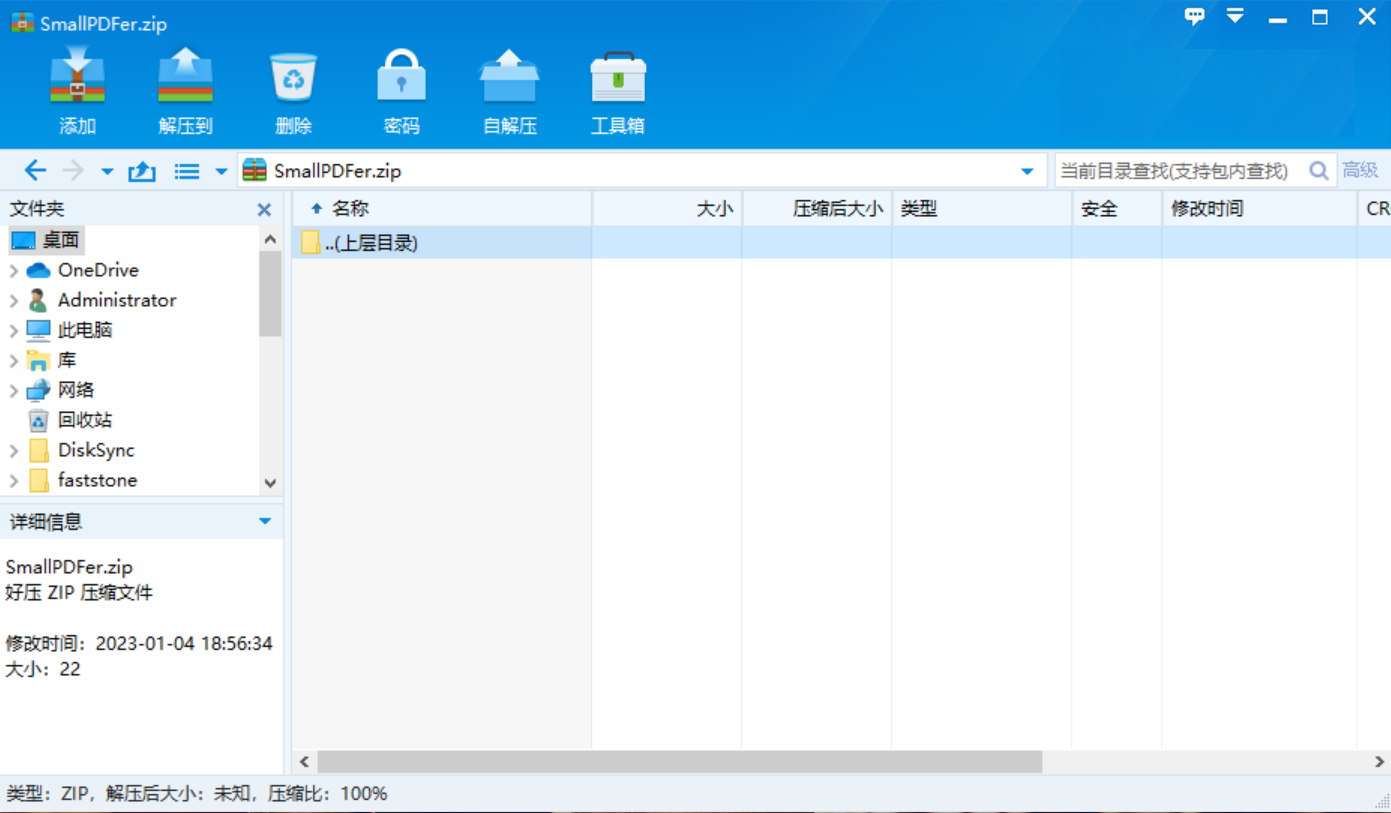This screenshot has height=813, width=1391.
Task: Select 库 in the folder tree
Action: (67, 360)
